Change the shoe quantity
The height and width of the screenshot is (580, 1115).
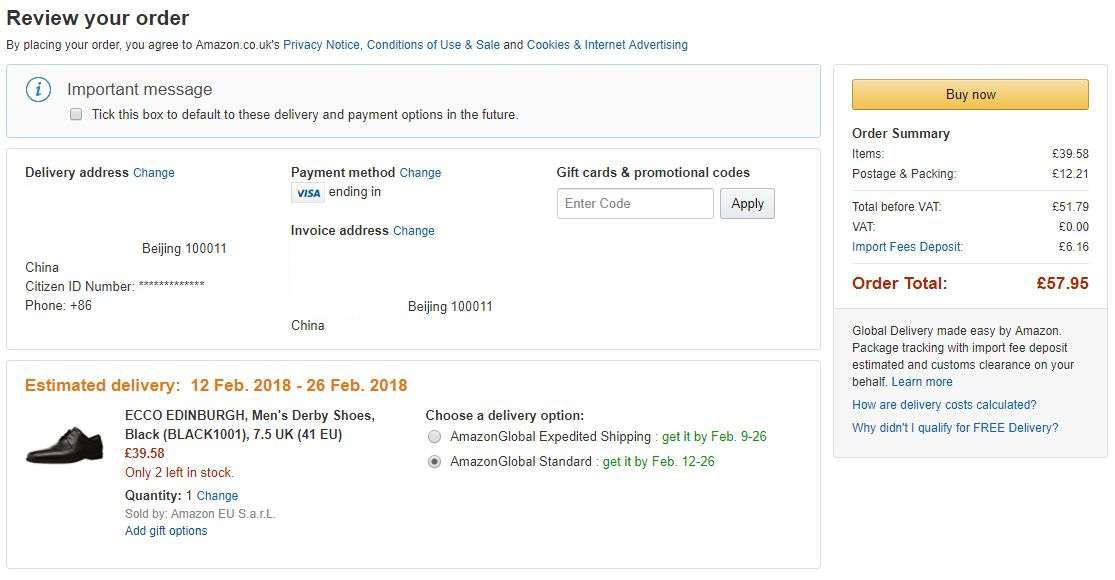coord(217,496)
